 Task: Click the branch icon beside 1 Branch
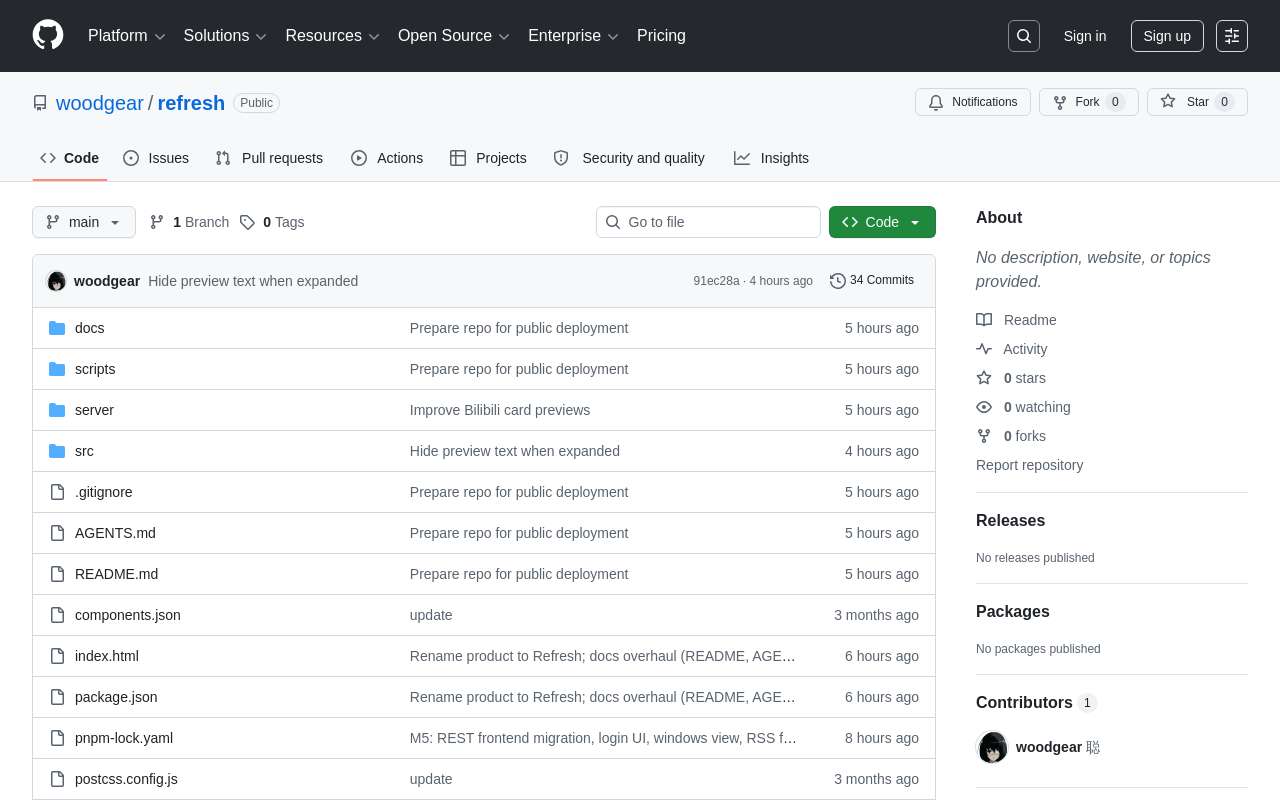(x=157, y=222)
